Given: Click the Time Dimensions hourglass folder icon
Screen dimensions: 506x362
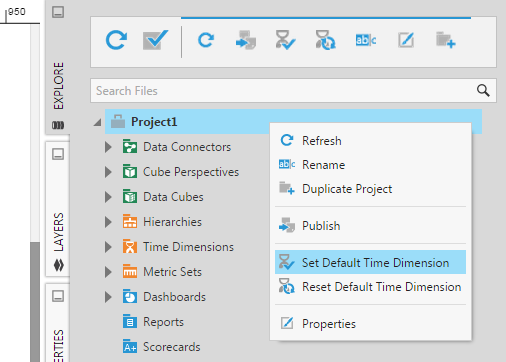Looking at the screenshot, I should tap(130, 246).
